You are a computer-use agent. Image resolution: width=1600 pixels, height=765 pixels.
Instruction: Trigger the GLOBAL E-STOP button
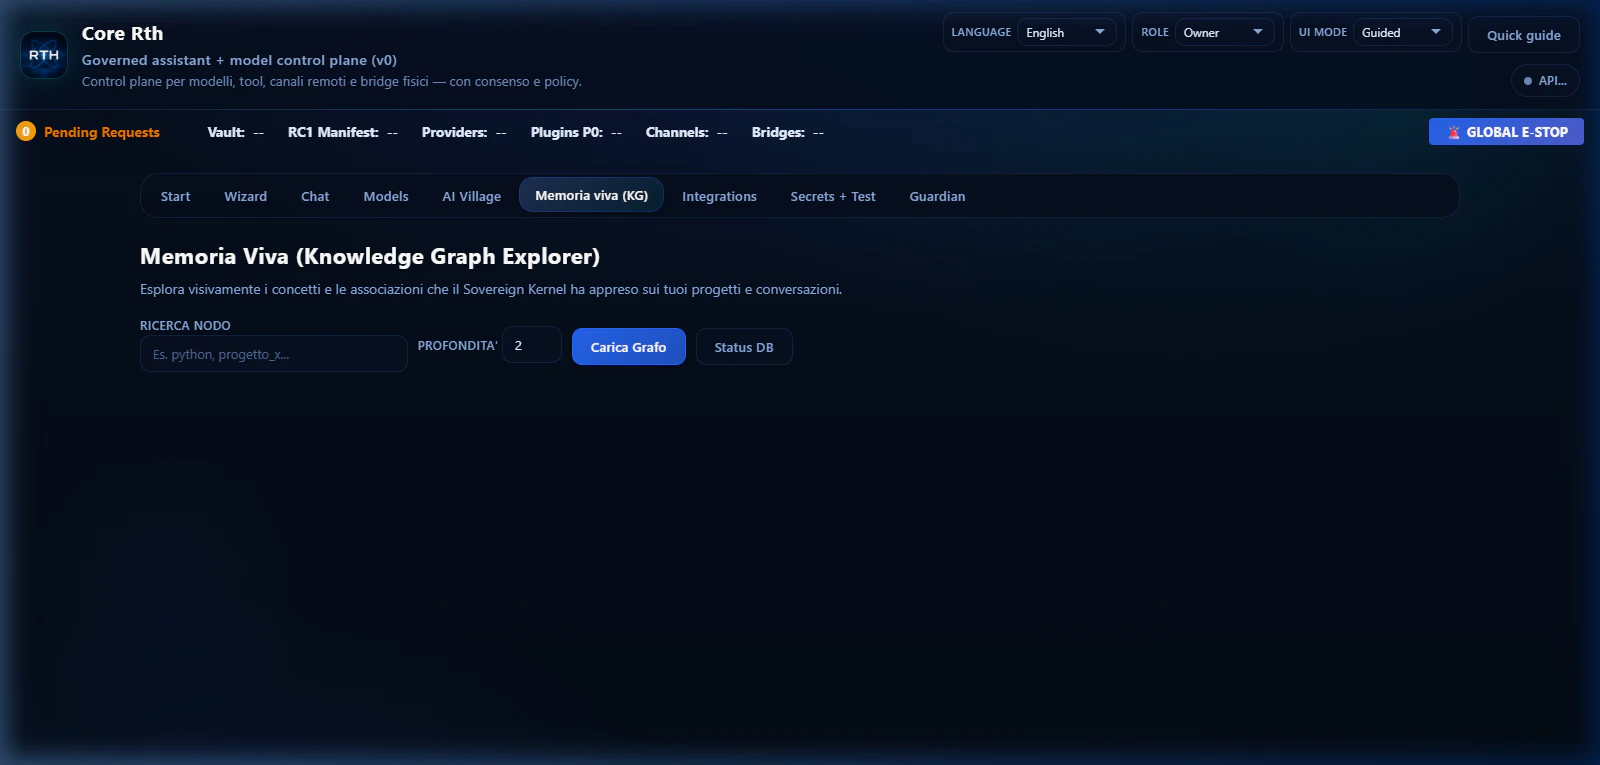click(1506, 132)
